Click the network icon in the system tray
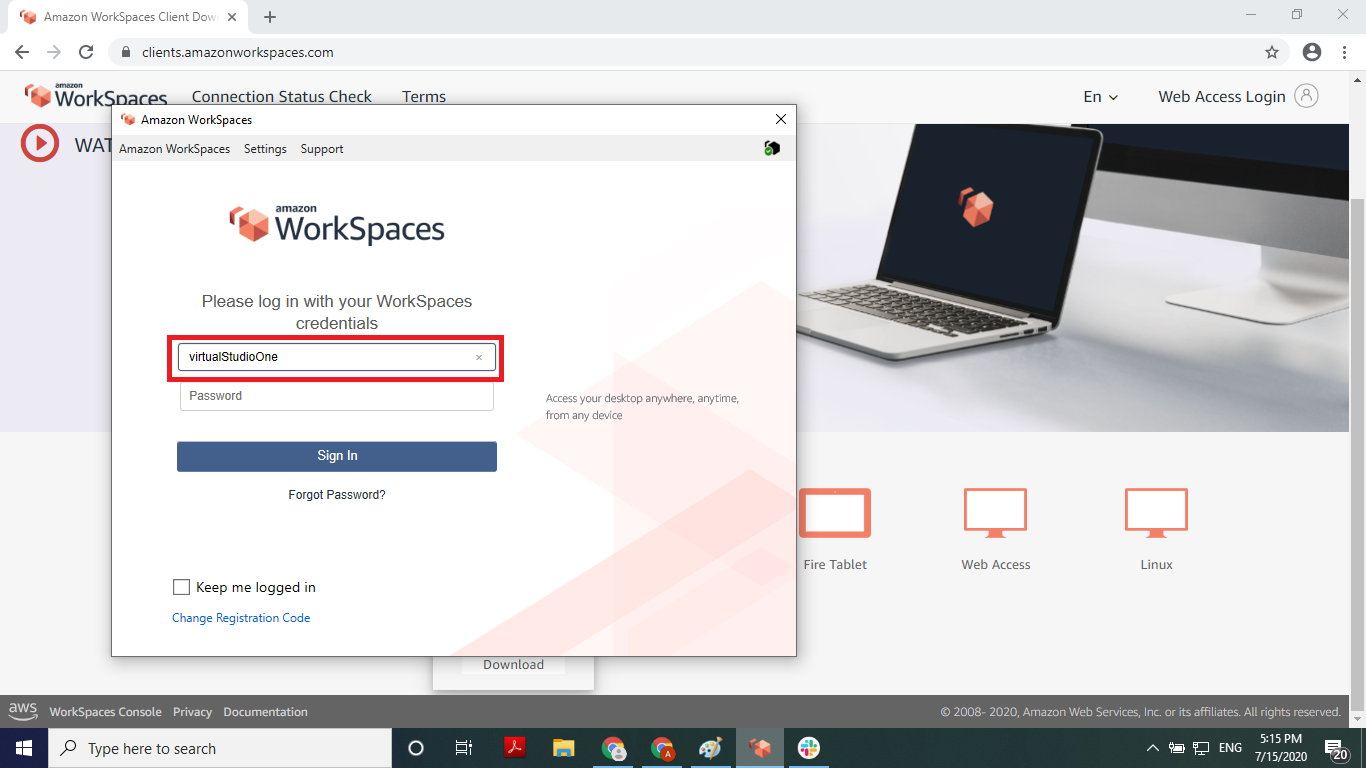 tap(1201, 748)
